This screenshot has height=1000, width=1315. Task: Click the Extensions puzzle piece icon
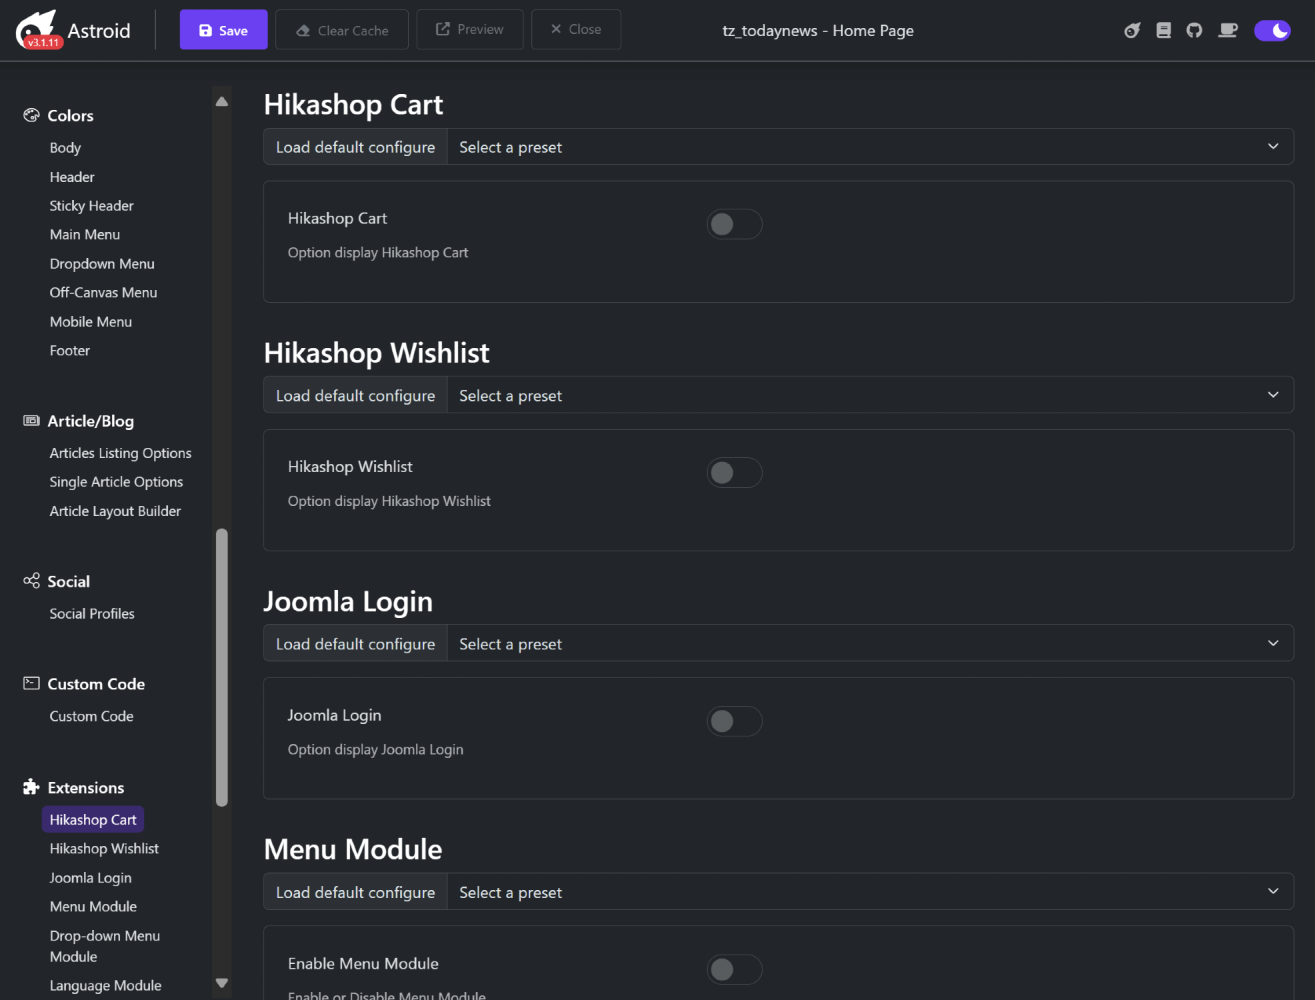point(31,787)
